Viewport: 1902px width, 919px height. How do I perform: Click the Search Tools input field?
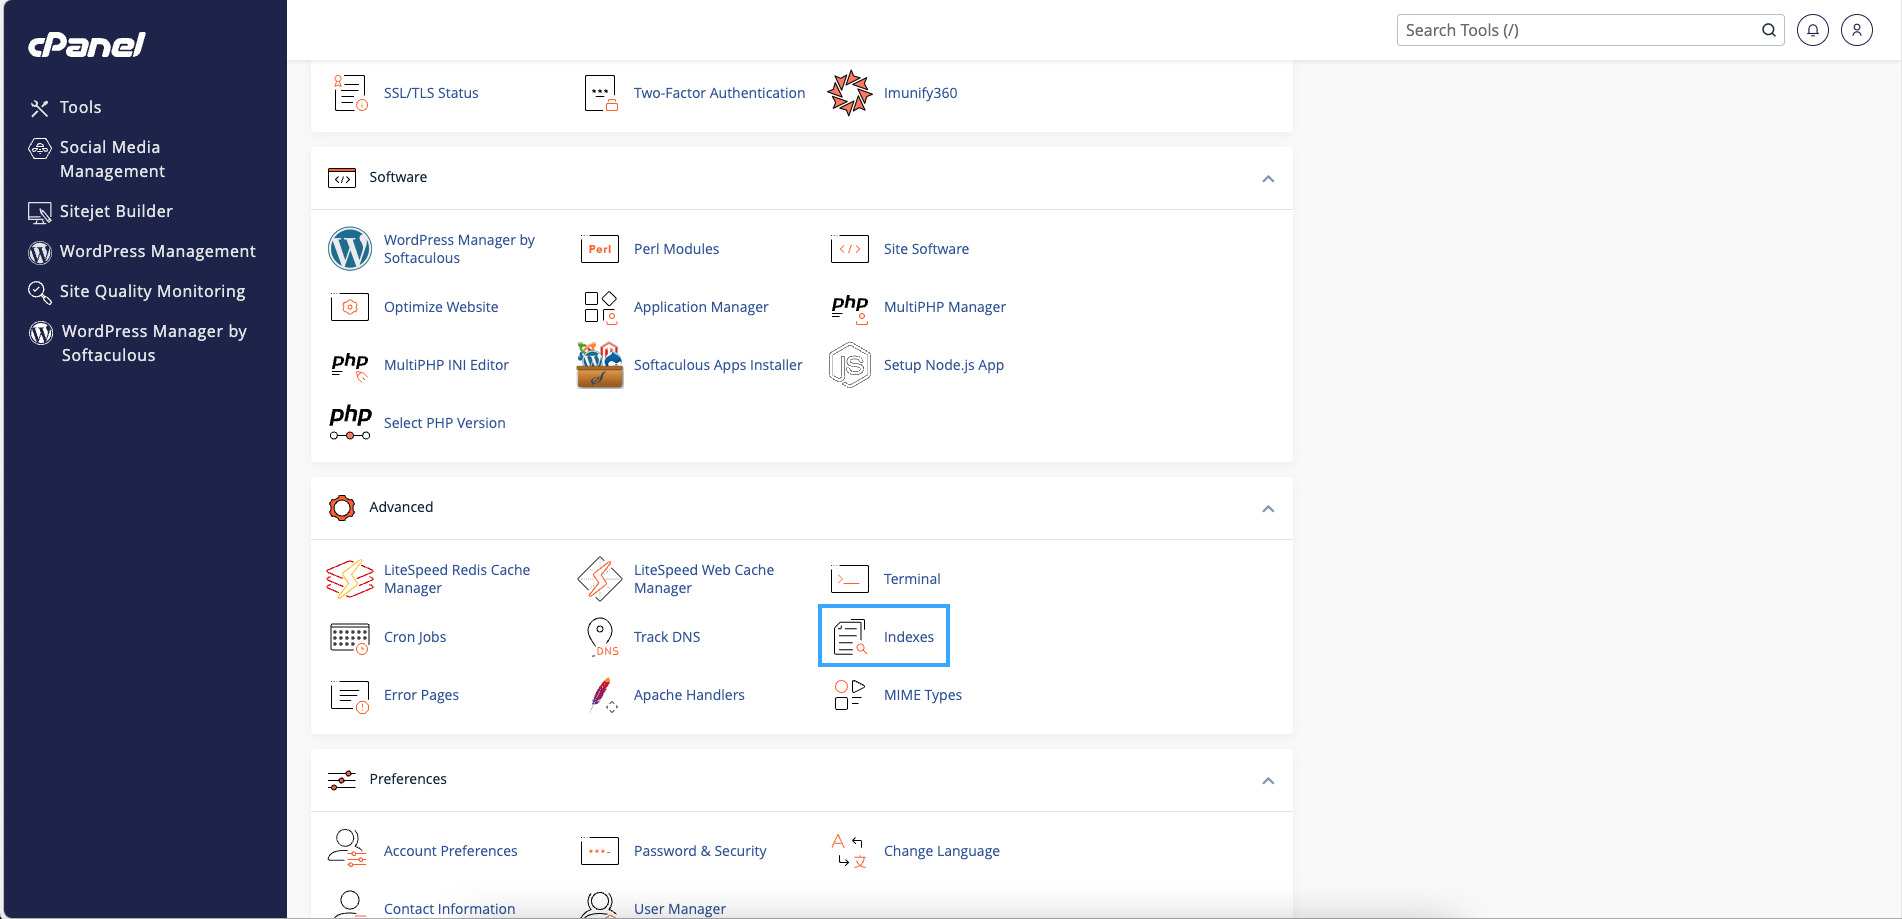click(x=1570, y=29)
